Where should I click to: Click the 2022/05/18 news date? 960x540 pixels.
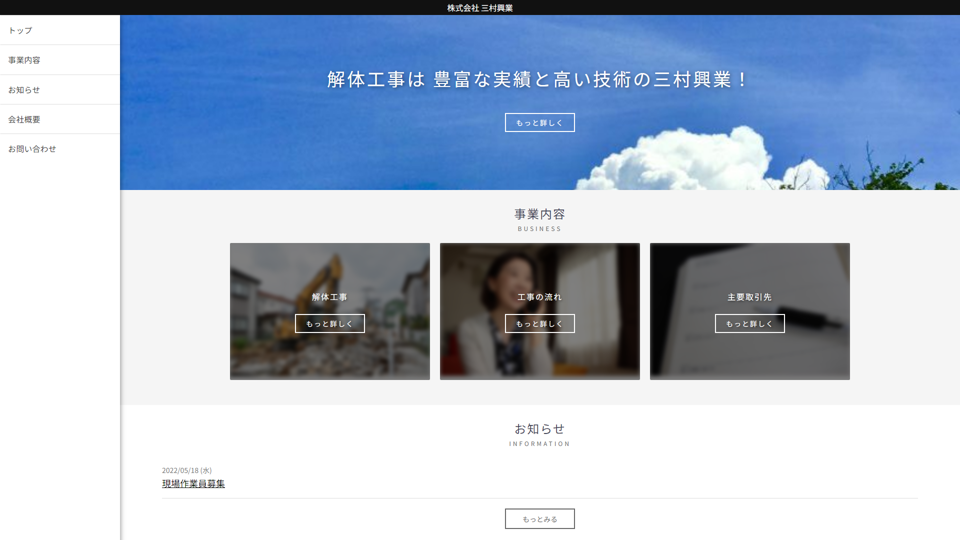(187, 470)
